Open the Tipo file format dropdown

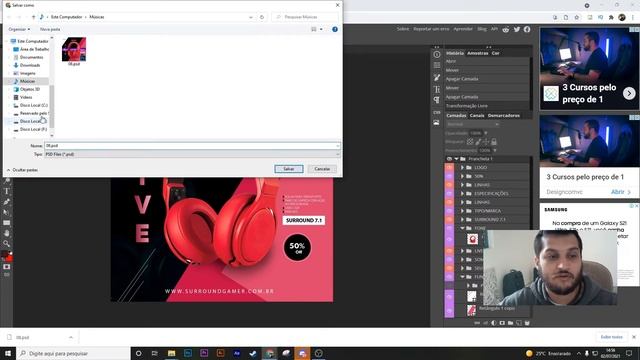point(192,154)
